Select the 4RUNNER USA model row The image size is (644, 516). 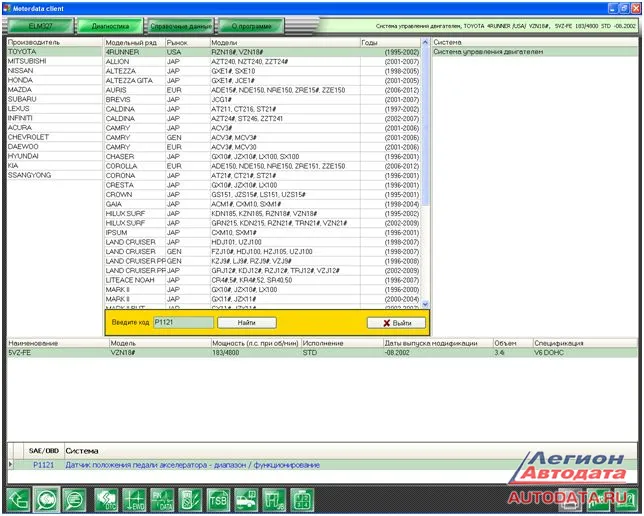(262, 52)
